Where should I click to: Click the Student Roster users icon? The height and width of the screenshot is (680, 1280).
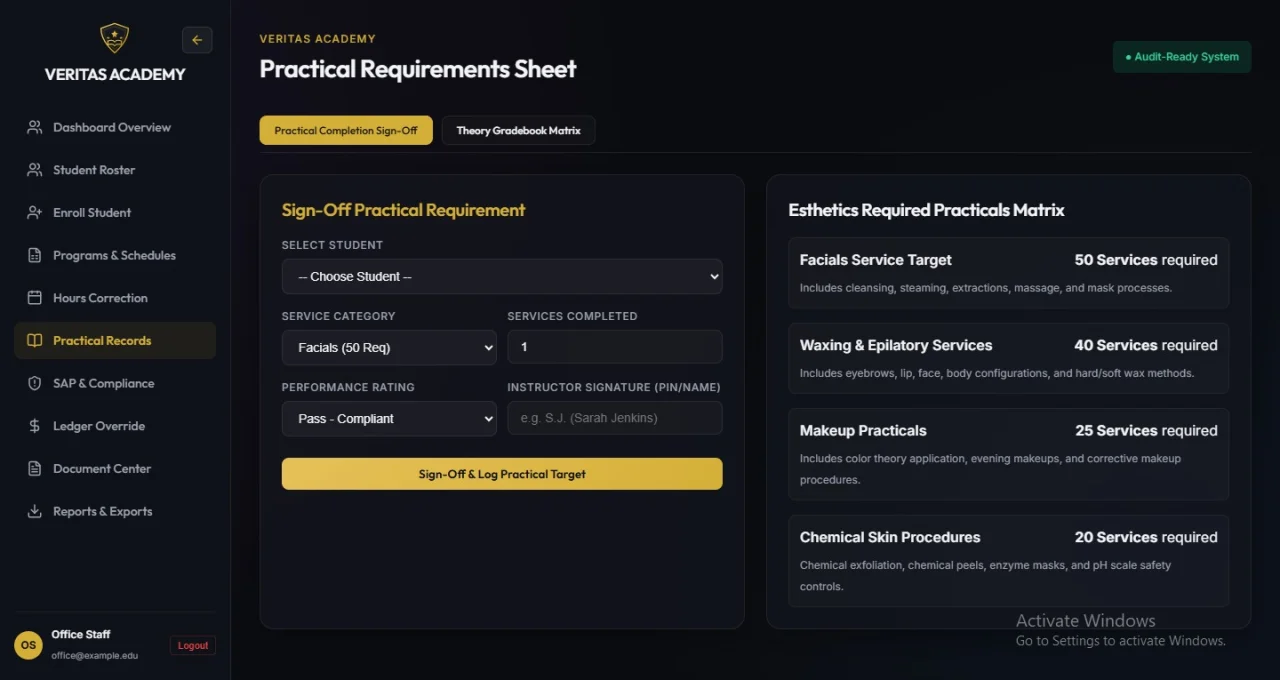coord(35,170)
